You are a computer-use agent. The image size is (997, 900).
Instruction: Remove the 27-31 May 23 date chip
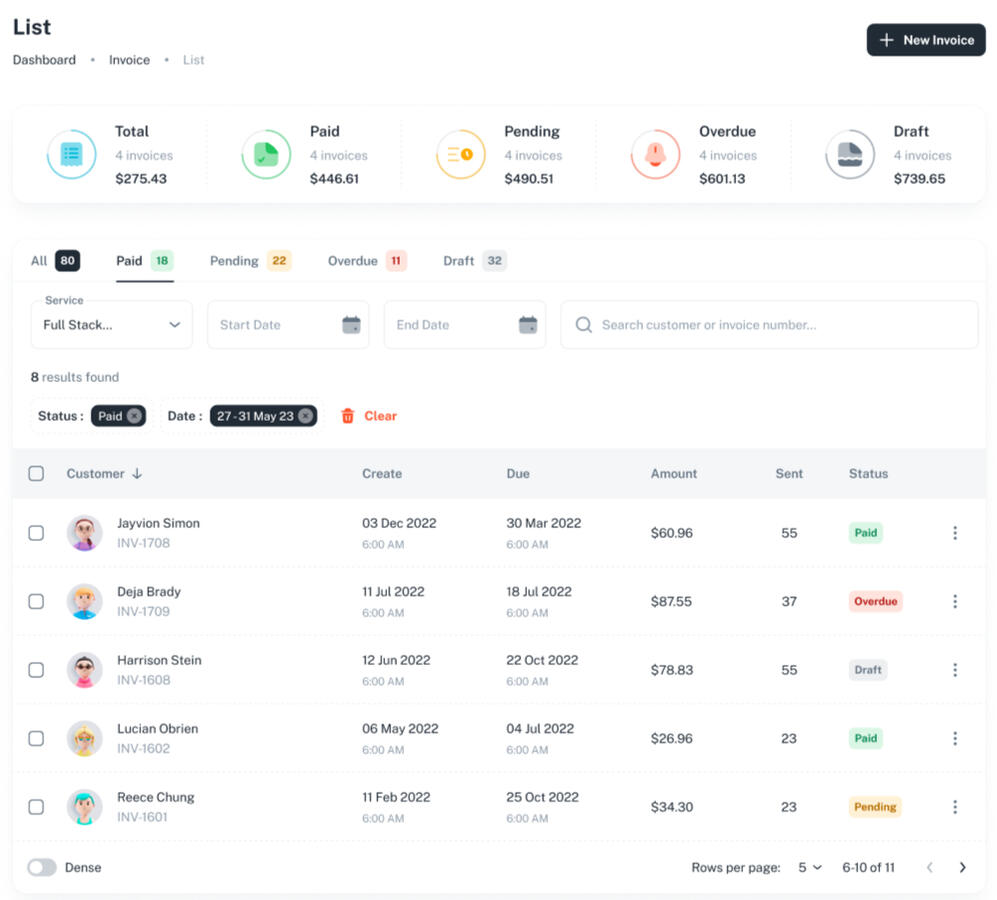point(305,416)
